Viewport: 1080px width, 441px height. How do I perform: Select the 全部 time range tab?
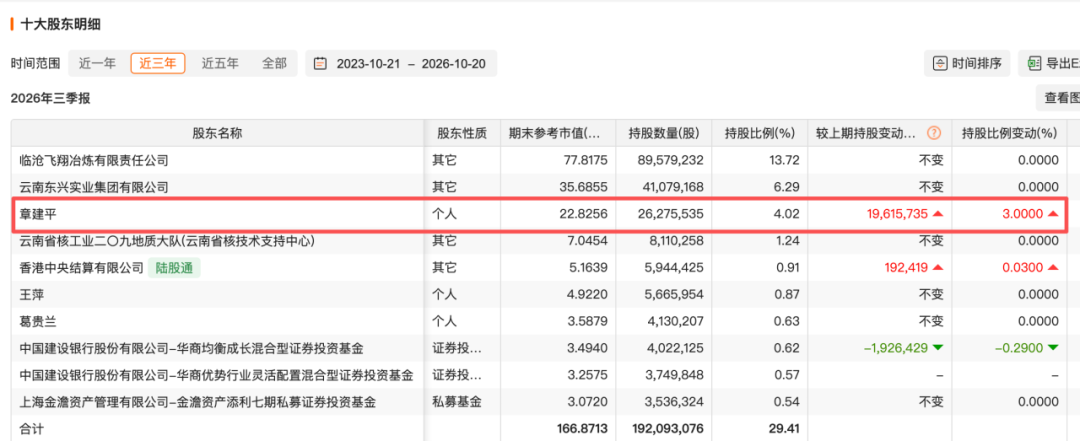pyautogui.click(x=274, y=64)
